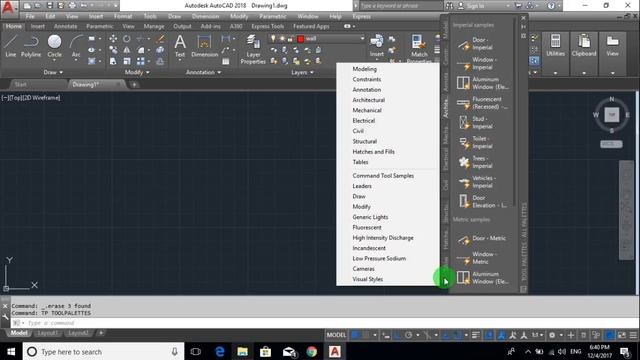This screenshot has height=360, width=640.
Task: Expand the Layers panel dropdown
Action: pos(302,72)
